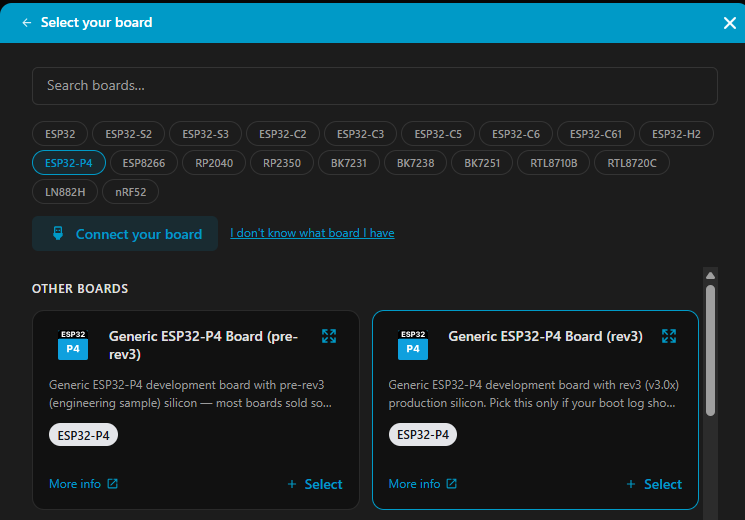Click the ESP32 P4 logo on pre-rev3 card
The image size is (745, 520).
73,345
